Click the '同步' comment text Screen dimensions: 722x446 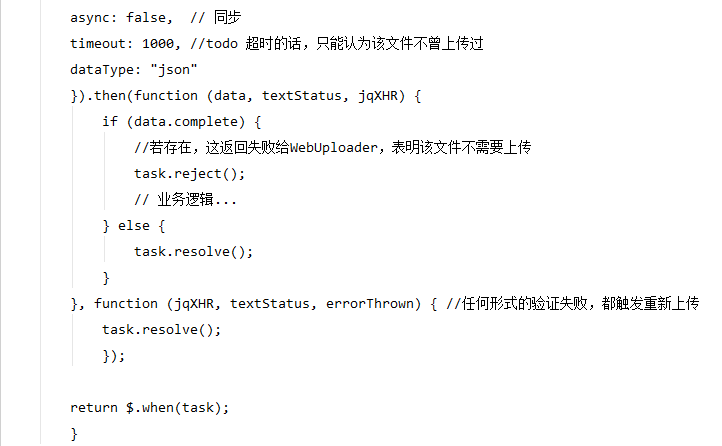(227, 17)
